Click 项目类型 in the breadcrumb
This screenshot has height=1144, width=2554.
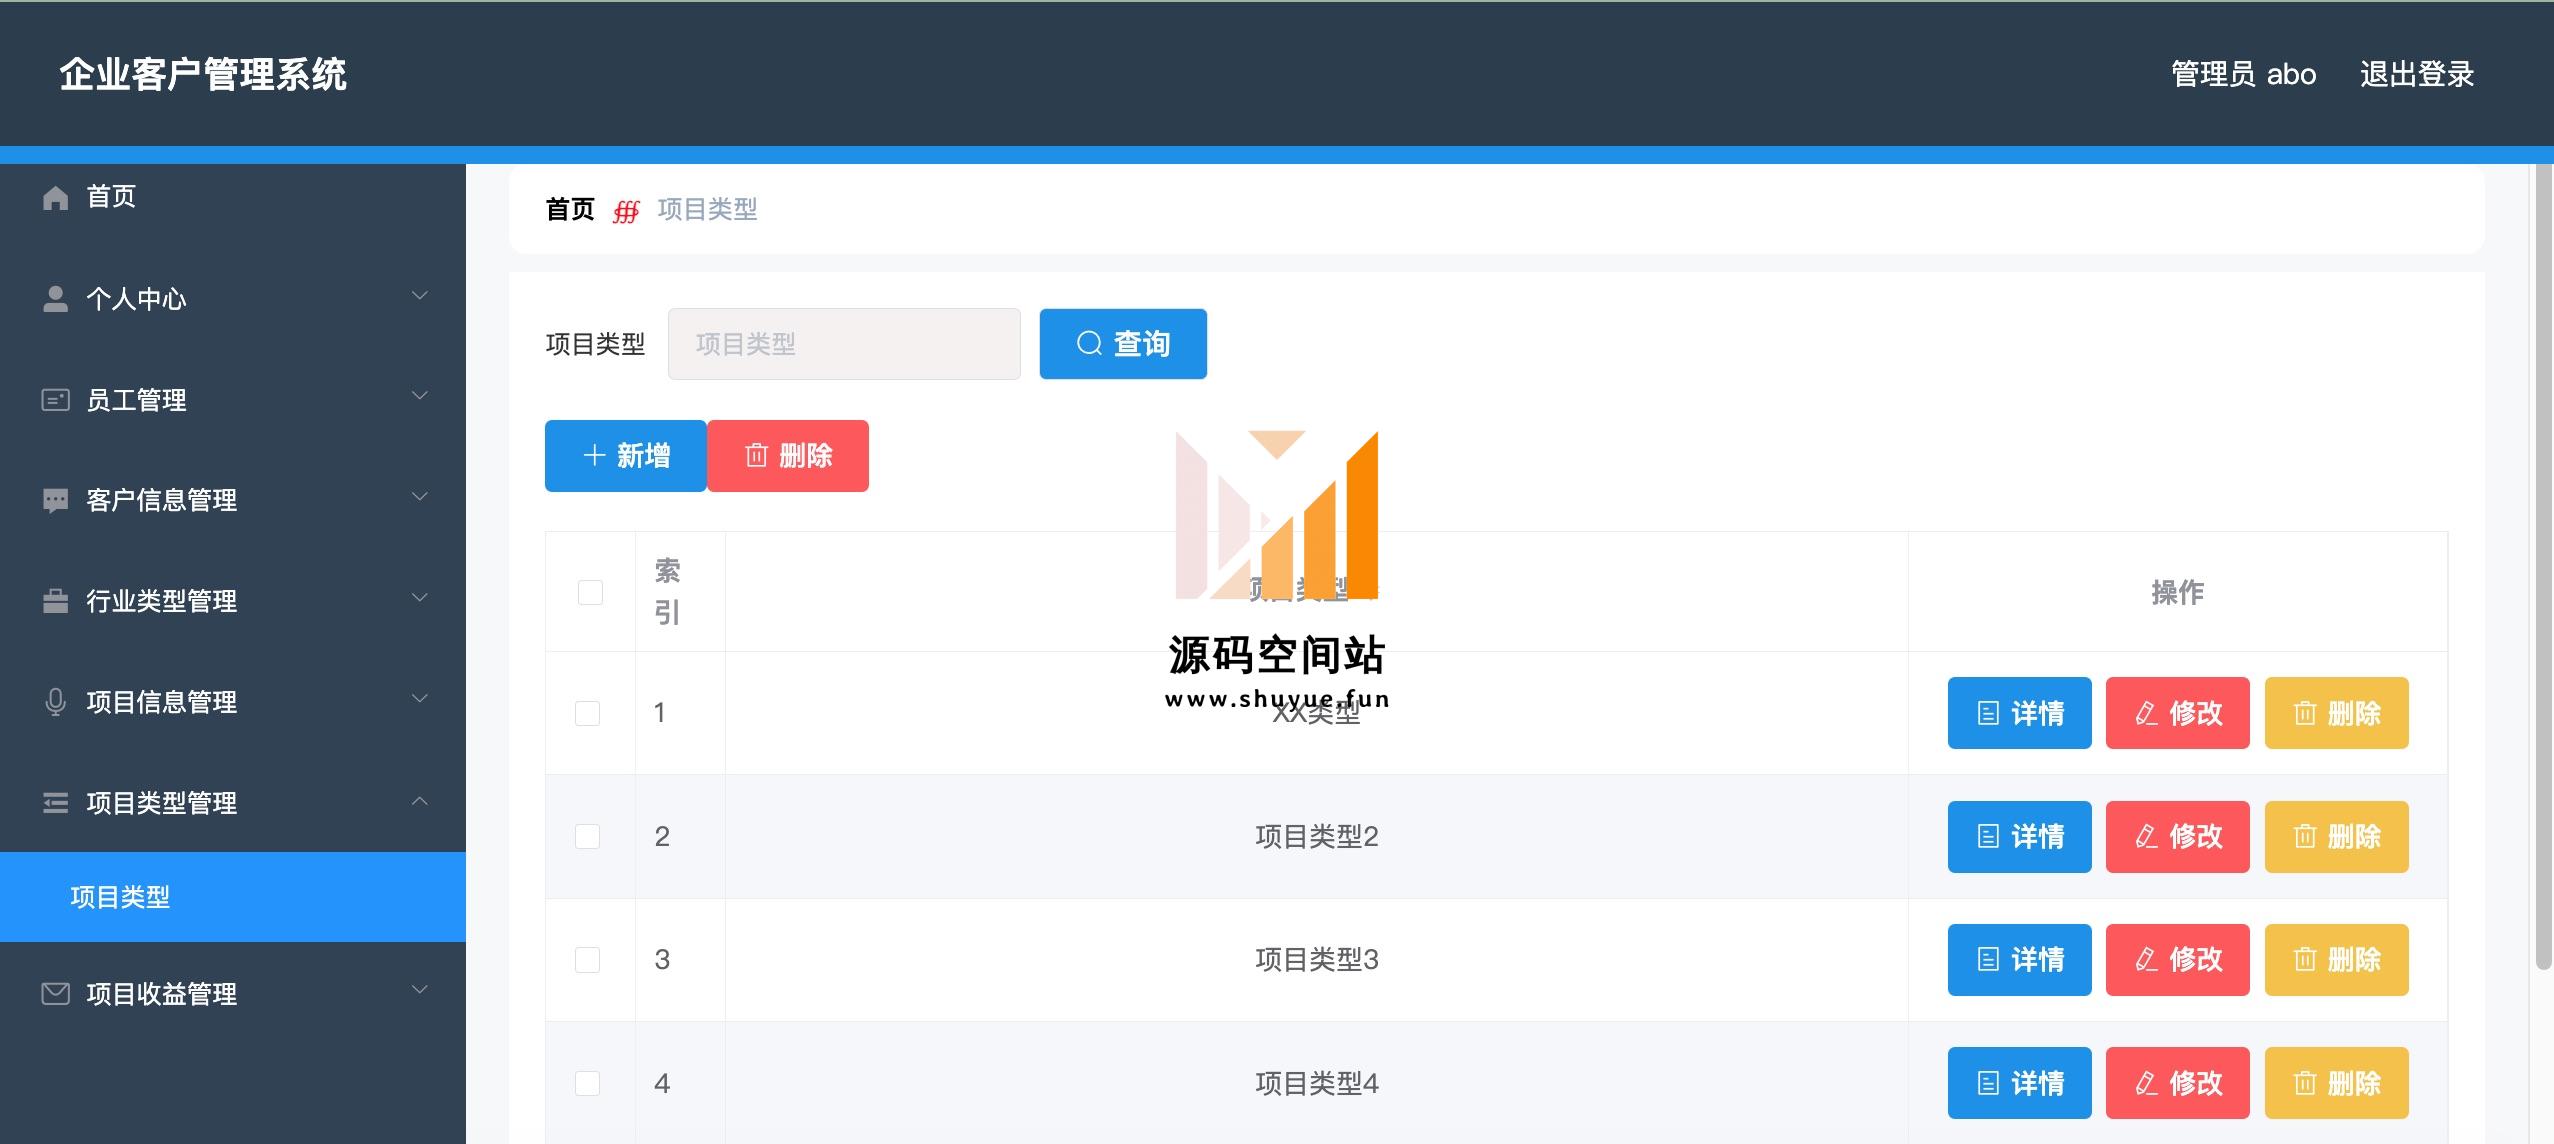[707, 209]
